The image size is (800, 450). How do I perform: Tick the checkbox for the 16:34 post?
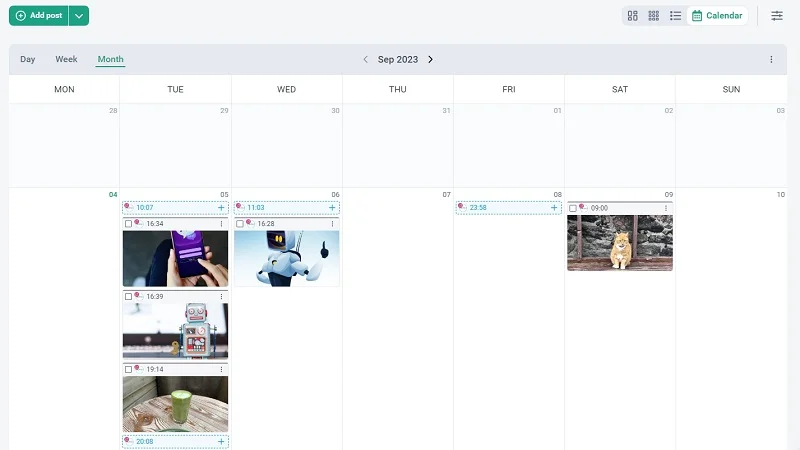(x=129, y=224)
